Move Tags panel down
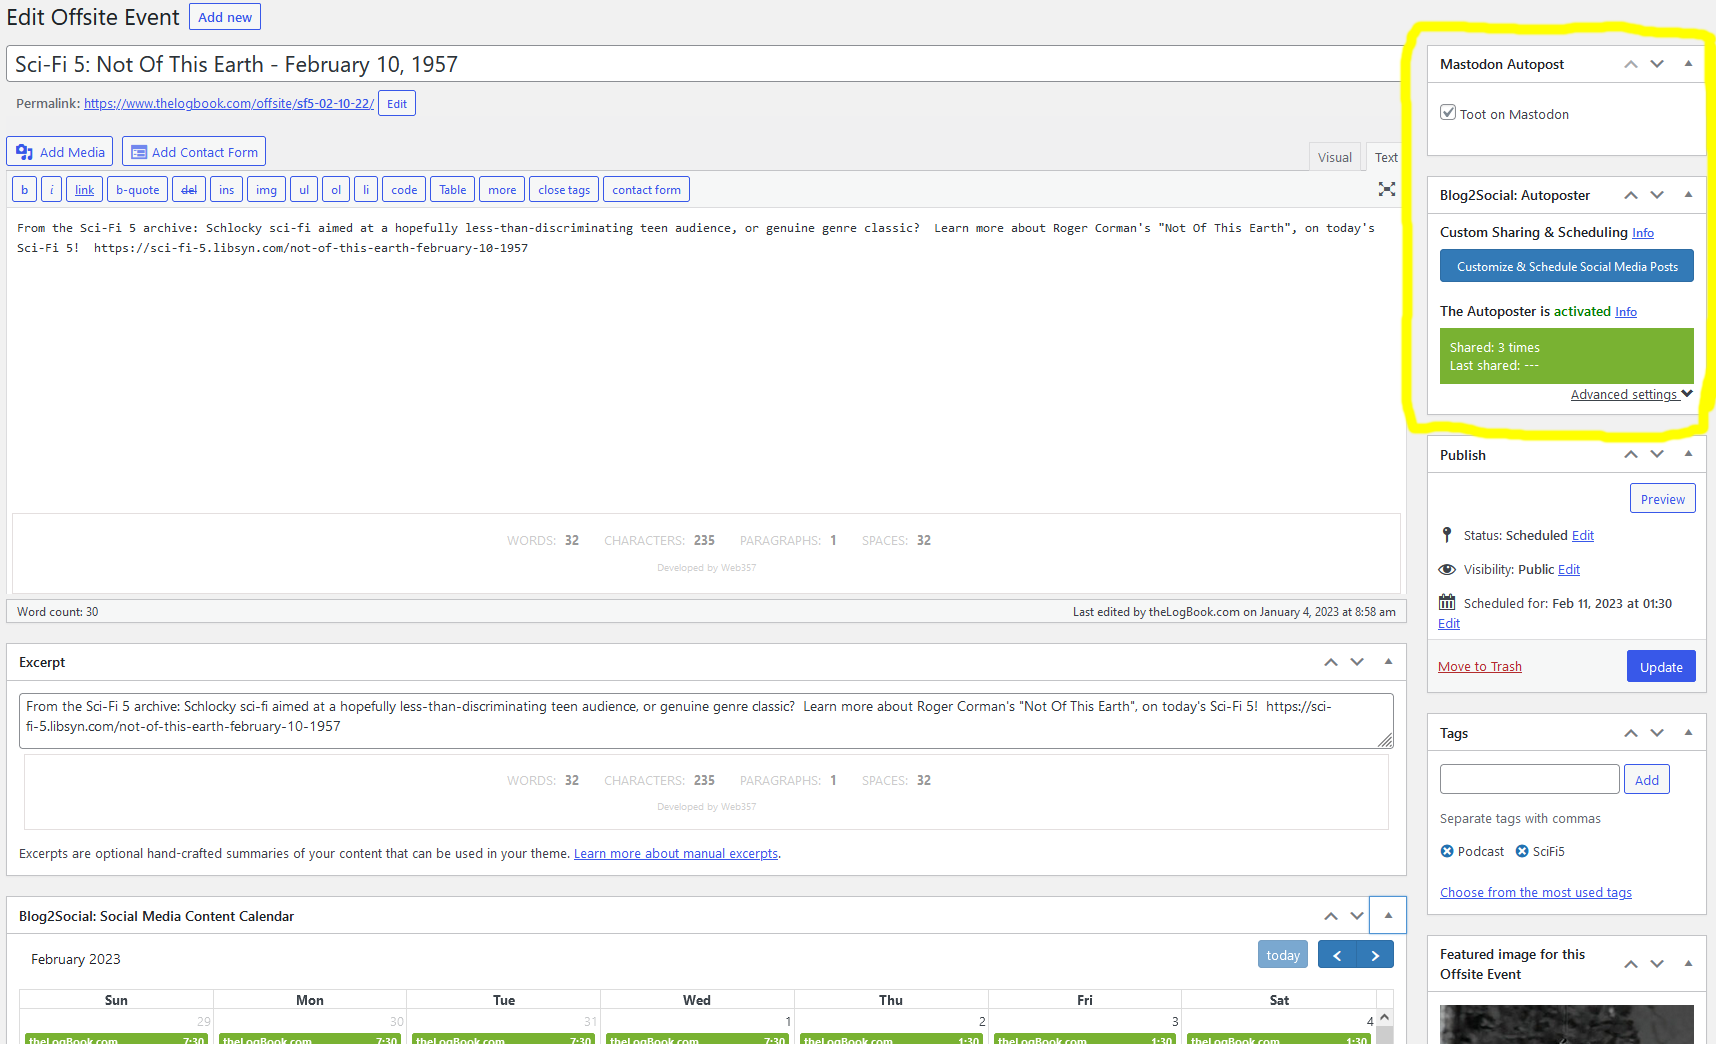1716x1044 pixels. click(x=1657, y=733)
